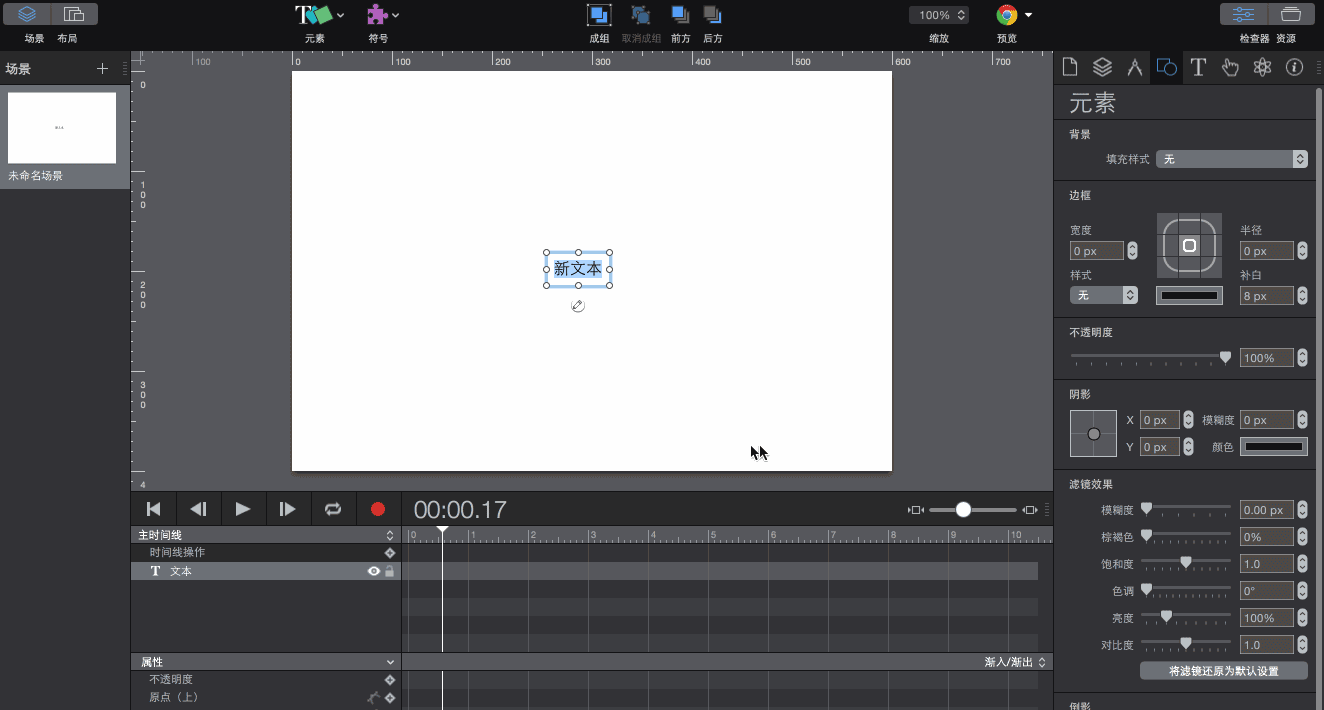Click the 成组 (Group) toolbar icon
The height and width of the screenshot is (710, 1324).
(x=599, y=15)
